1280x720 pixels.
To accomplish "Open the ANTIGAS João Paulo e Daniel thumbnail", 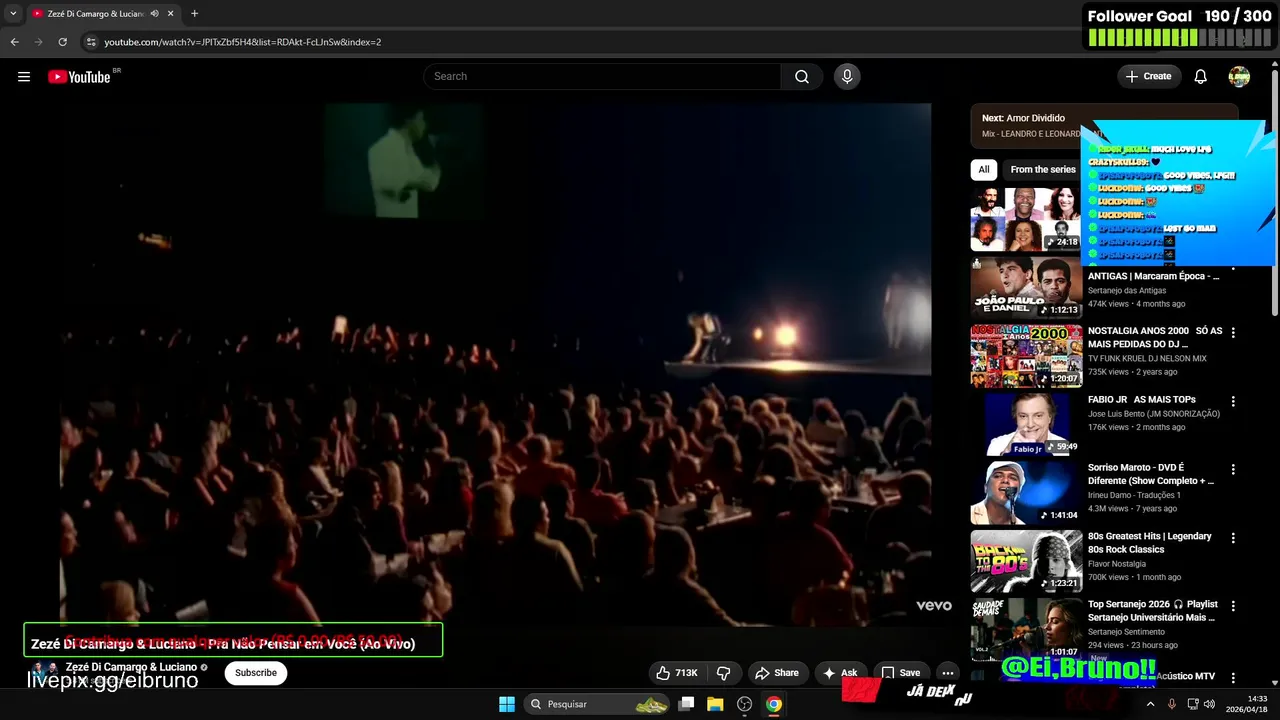I will point(1026,288).
